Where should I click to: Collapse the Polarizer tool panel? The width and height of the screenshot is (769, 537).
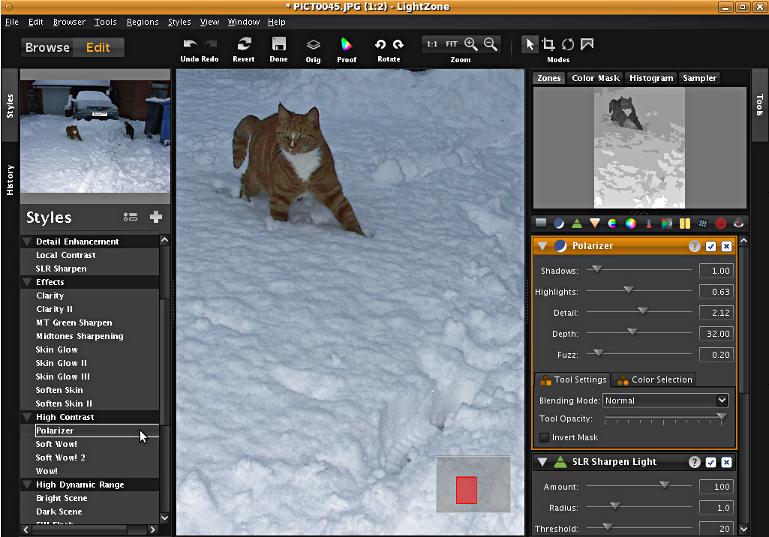click(542, 246)
